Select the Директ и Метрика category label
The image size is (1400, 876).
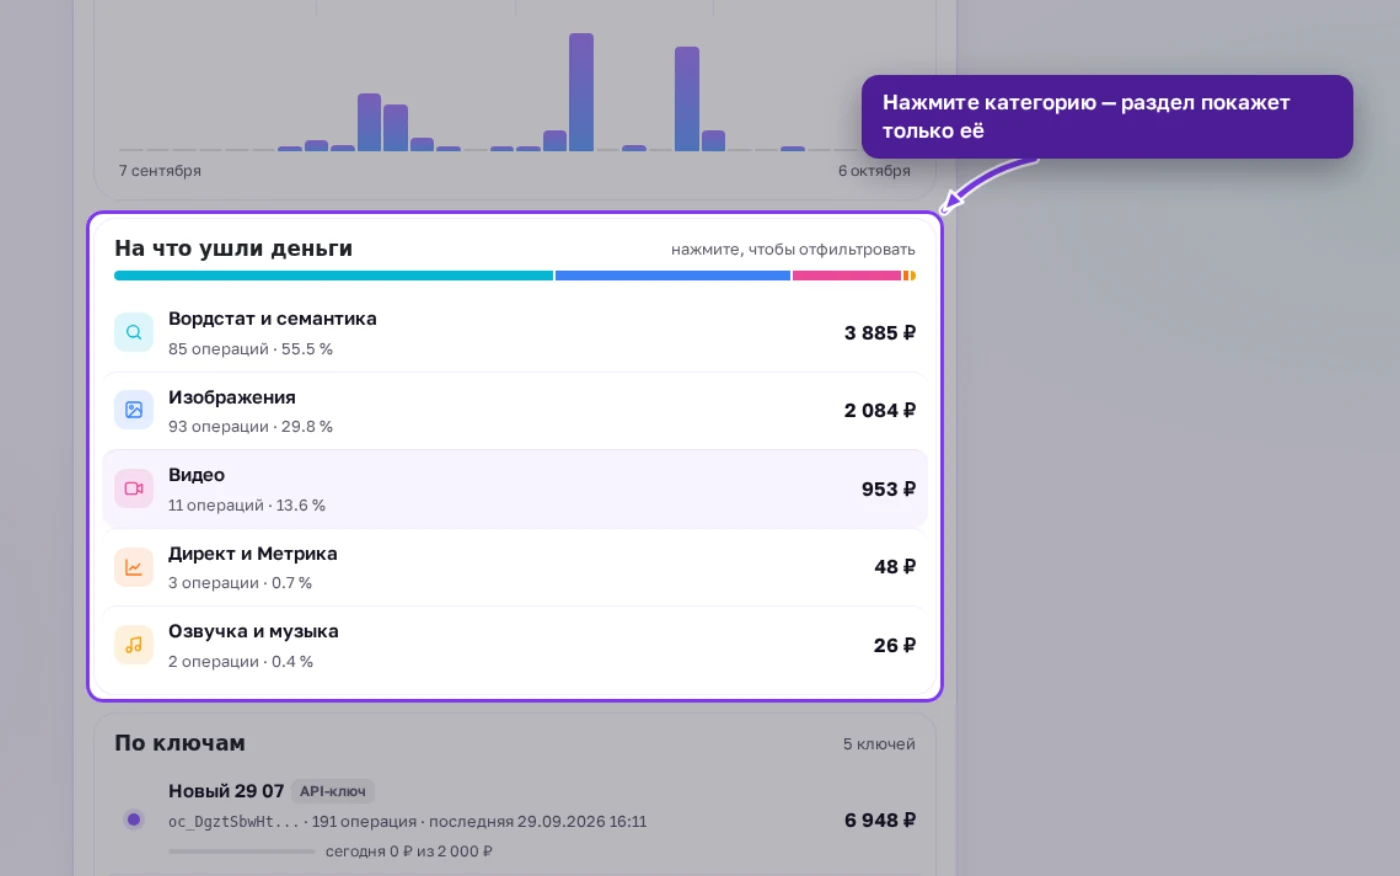click(253, 553)
